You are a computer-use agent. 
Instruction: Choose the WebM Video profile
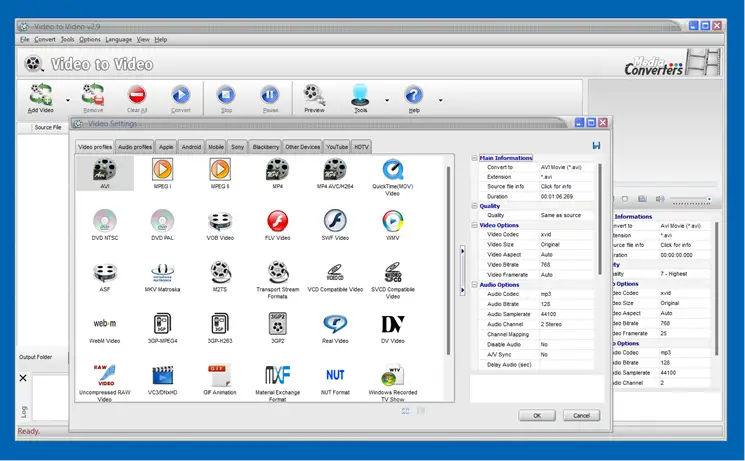click(105, 324)
